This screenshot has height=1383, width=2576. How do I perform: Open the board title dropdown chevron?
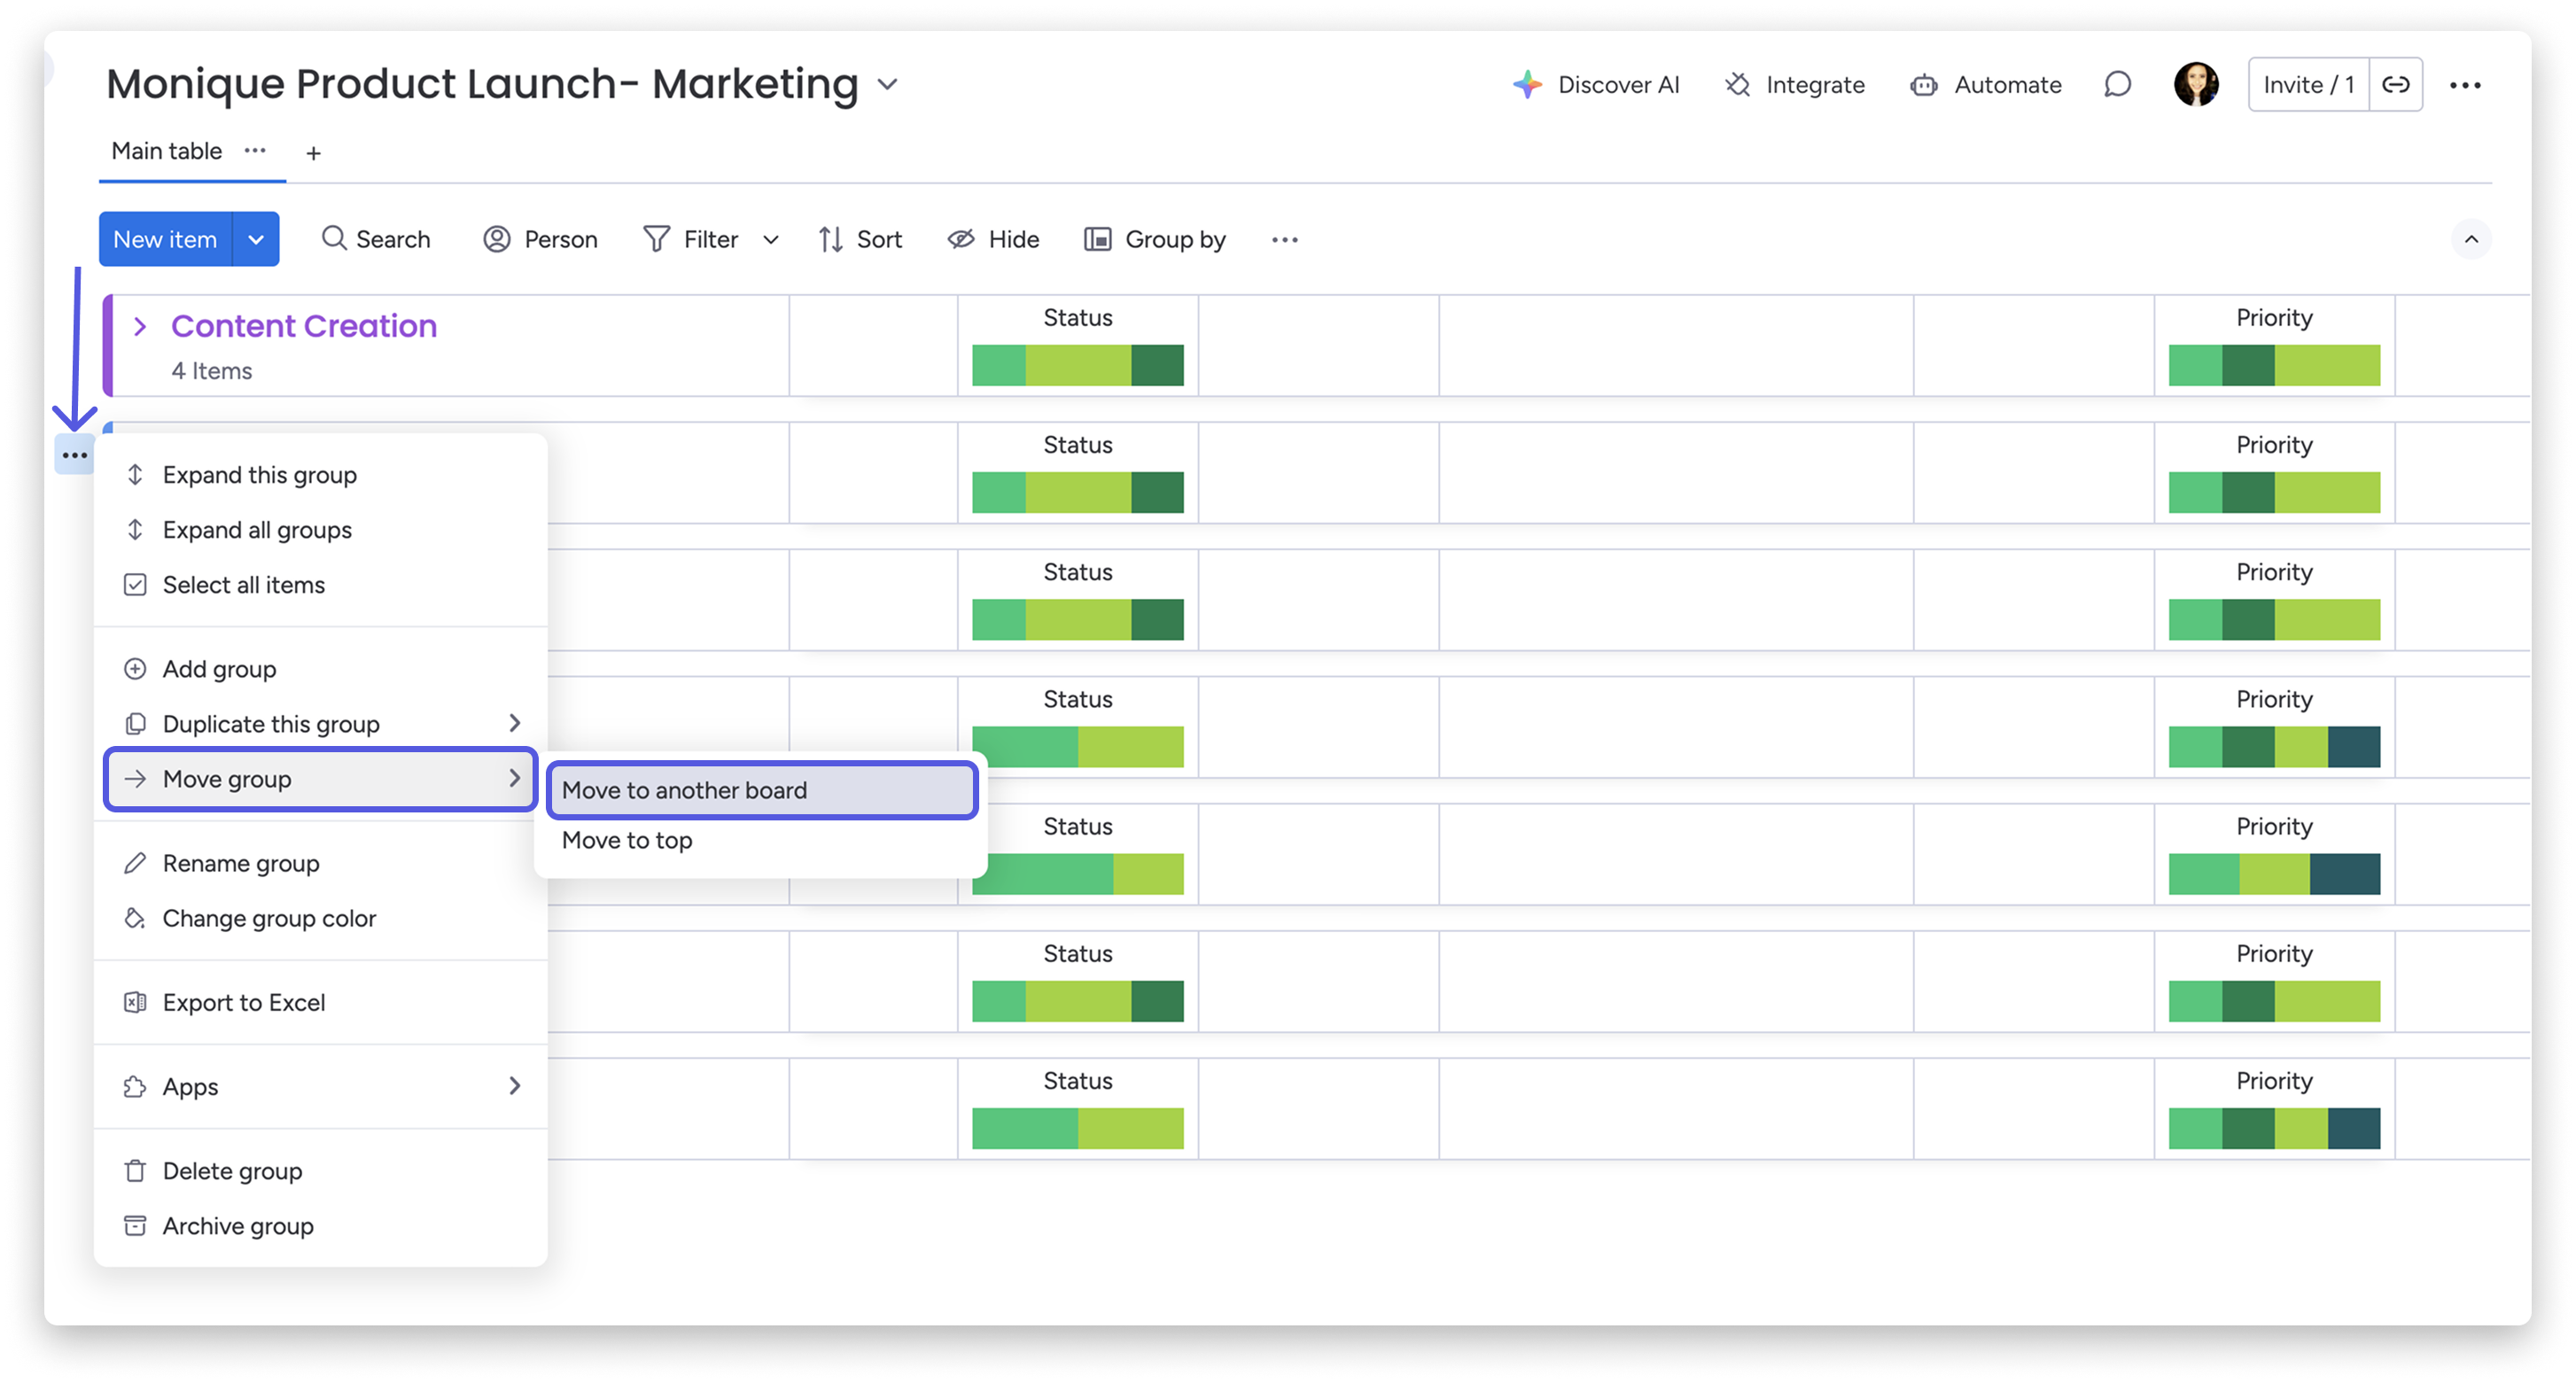click(887, 85)
